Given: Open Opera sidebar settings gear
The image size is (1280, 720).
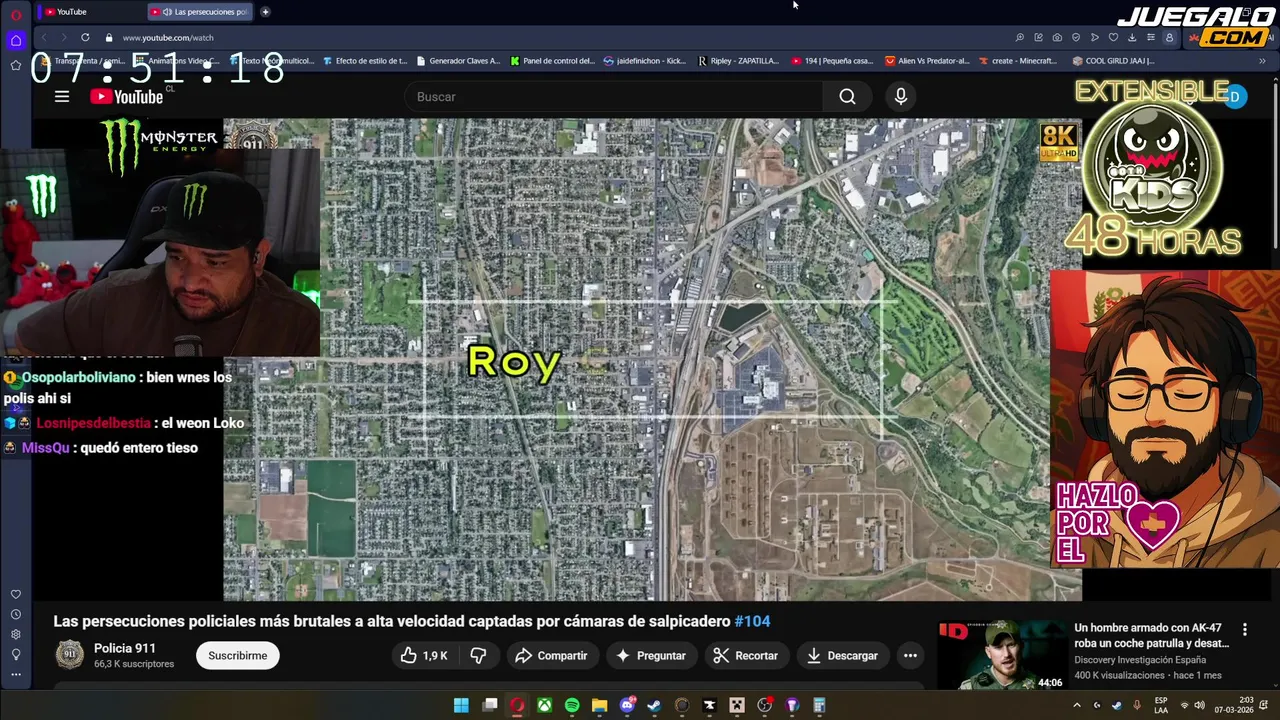Looking at the screenshot, I should [15, 635].
